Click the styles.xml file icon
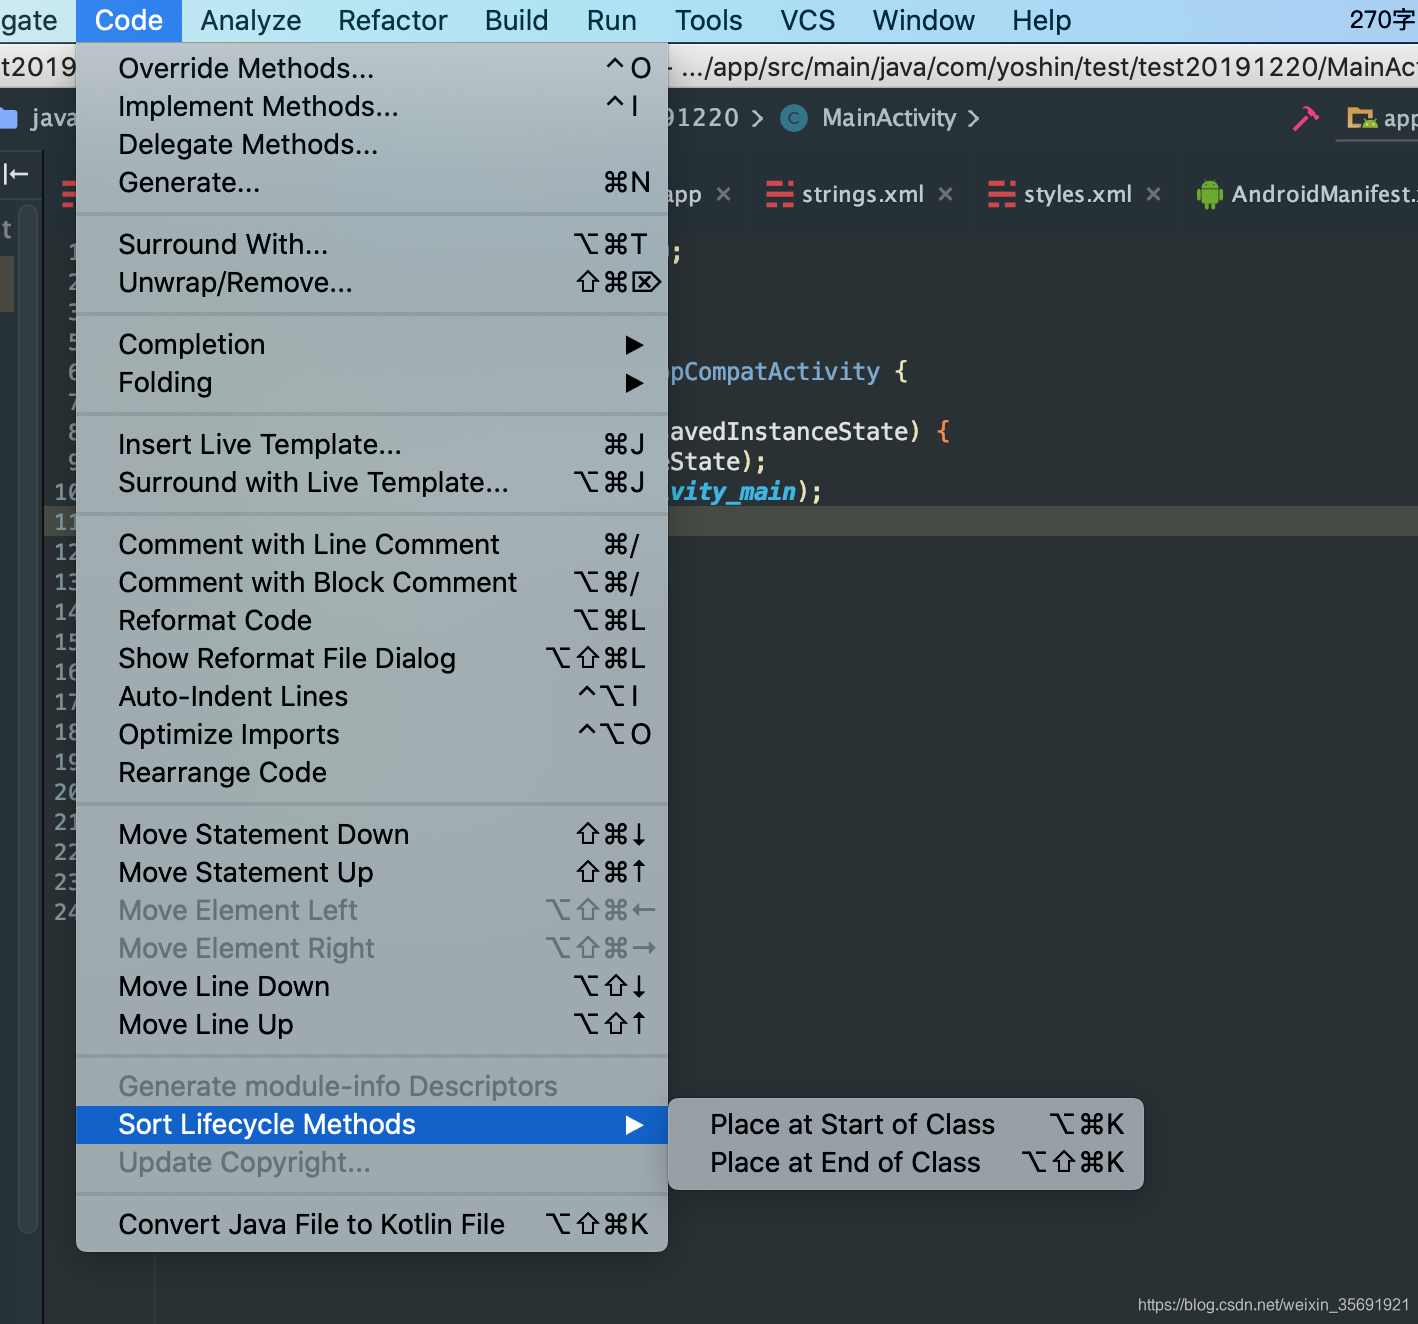Screen dimensions: 1418x1324 click(1001, 194)
